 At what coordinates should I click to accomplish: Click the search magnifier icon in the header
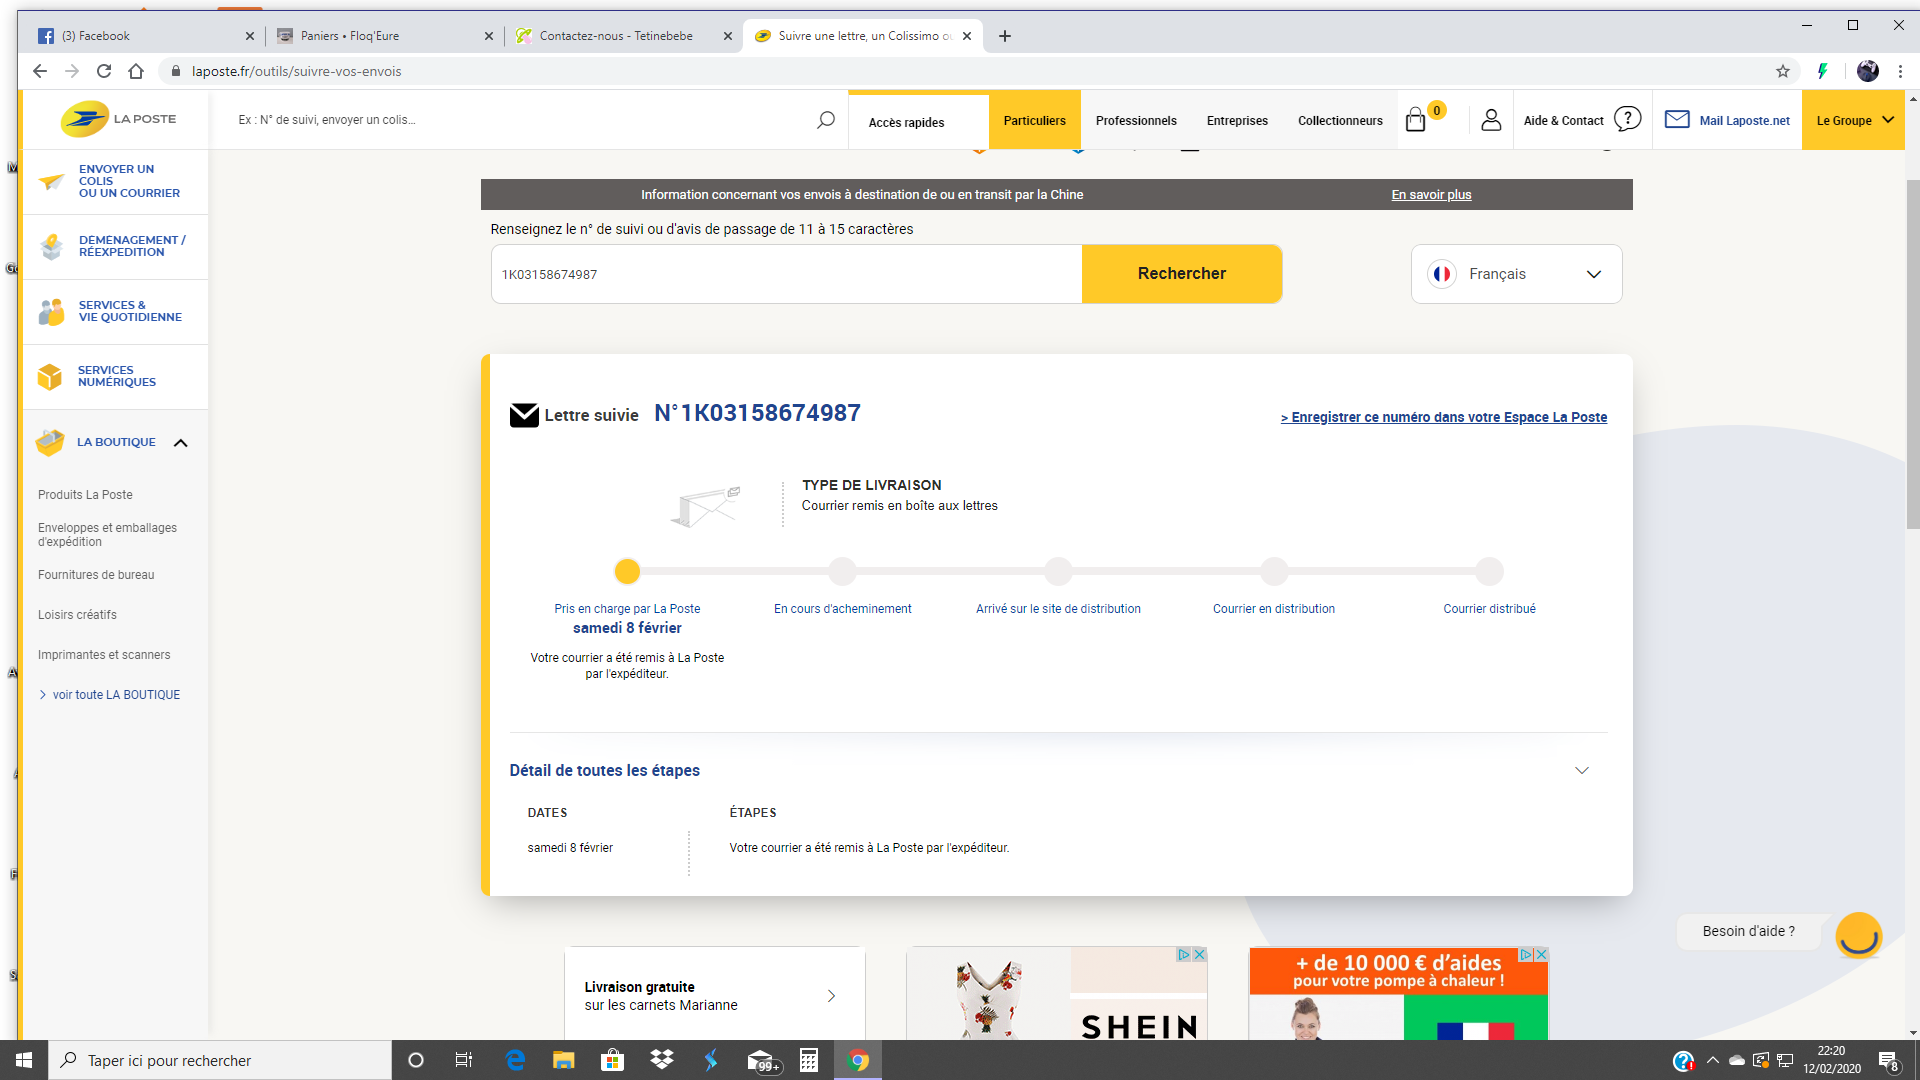point(825,120)
